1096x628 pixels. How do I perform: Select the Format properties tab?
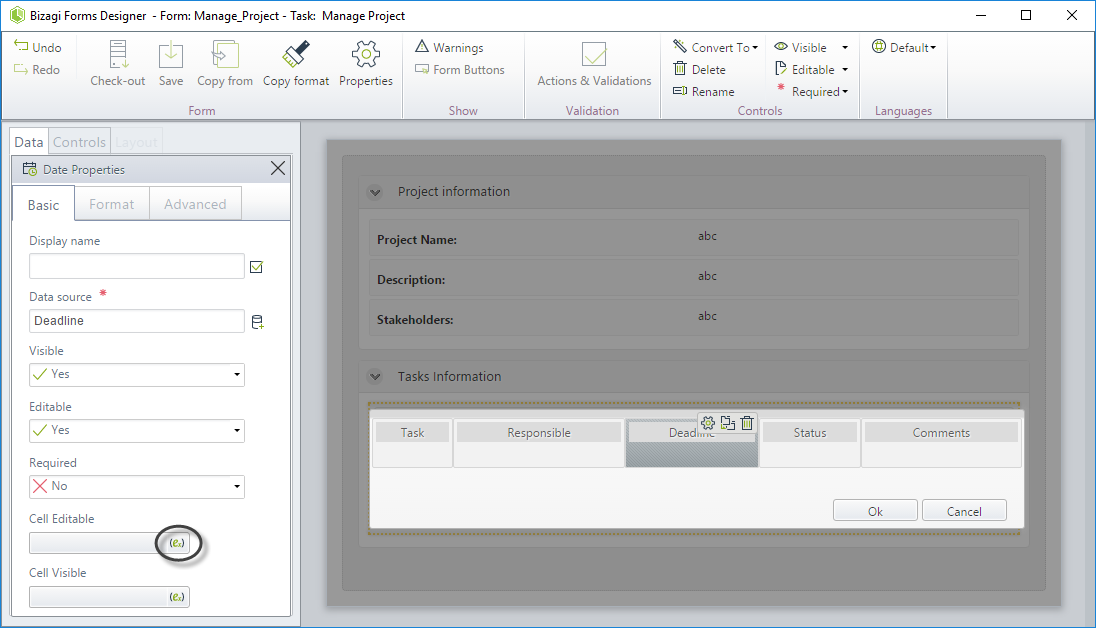111,204
